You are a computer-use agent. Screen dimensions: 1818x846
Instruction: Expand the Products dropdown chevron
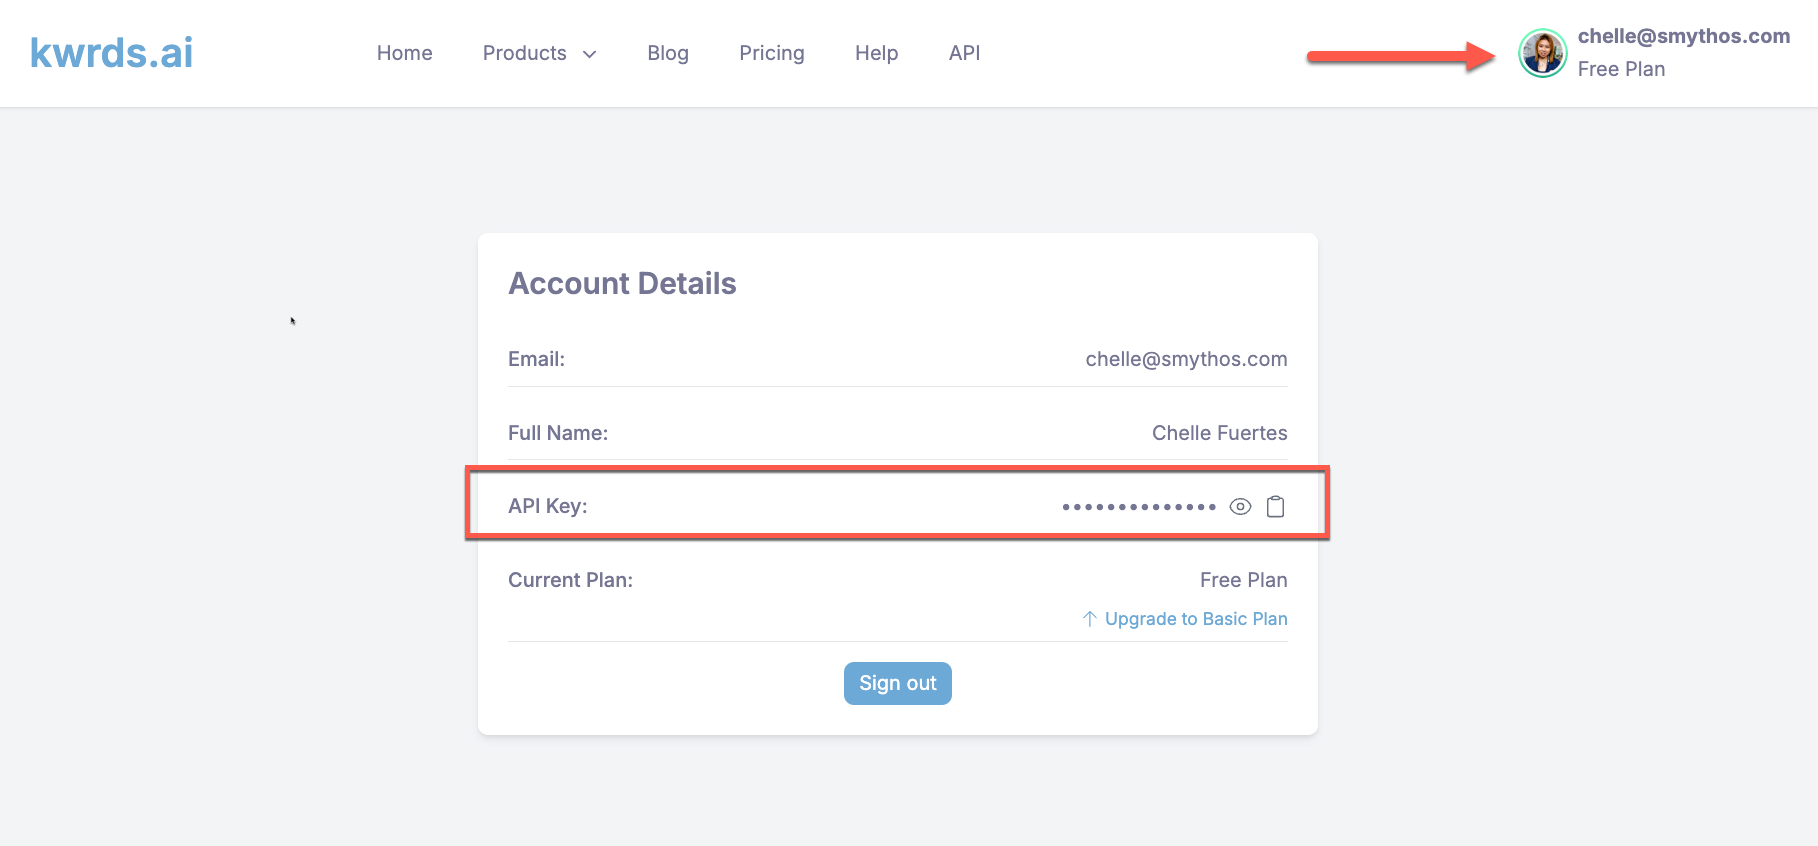click(590, 54)
